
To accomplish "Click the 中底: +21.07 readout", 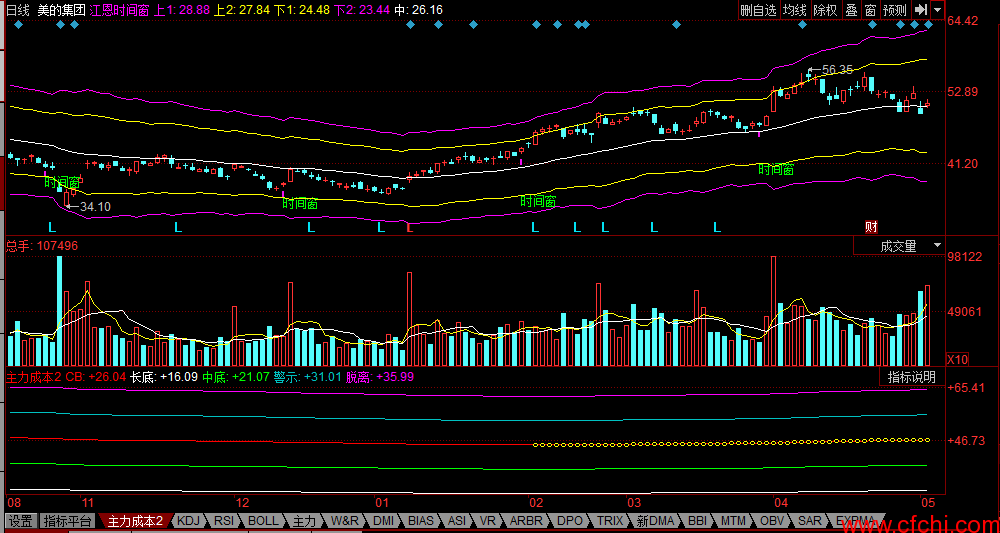I will coord(236,377).
